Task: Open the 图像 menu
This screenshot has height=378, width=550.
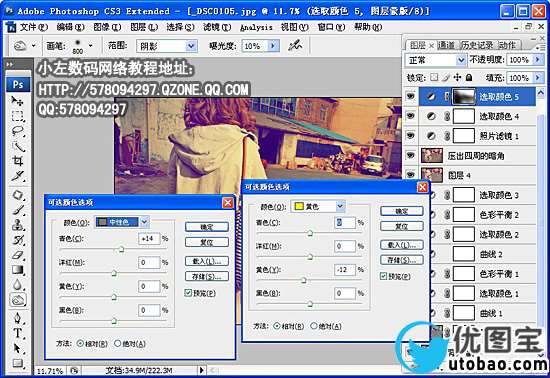Action: click(x=107, y=27)
